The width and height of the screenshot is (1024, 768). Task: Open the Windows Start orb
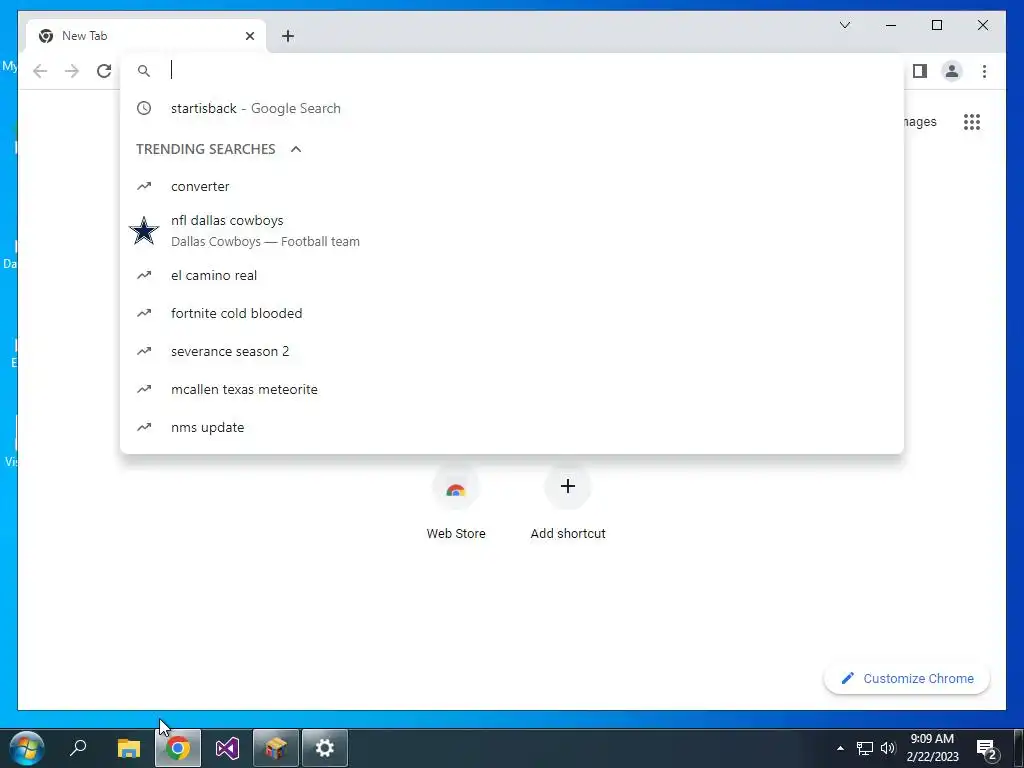click(27, 748)
